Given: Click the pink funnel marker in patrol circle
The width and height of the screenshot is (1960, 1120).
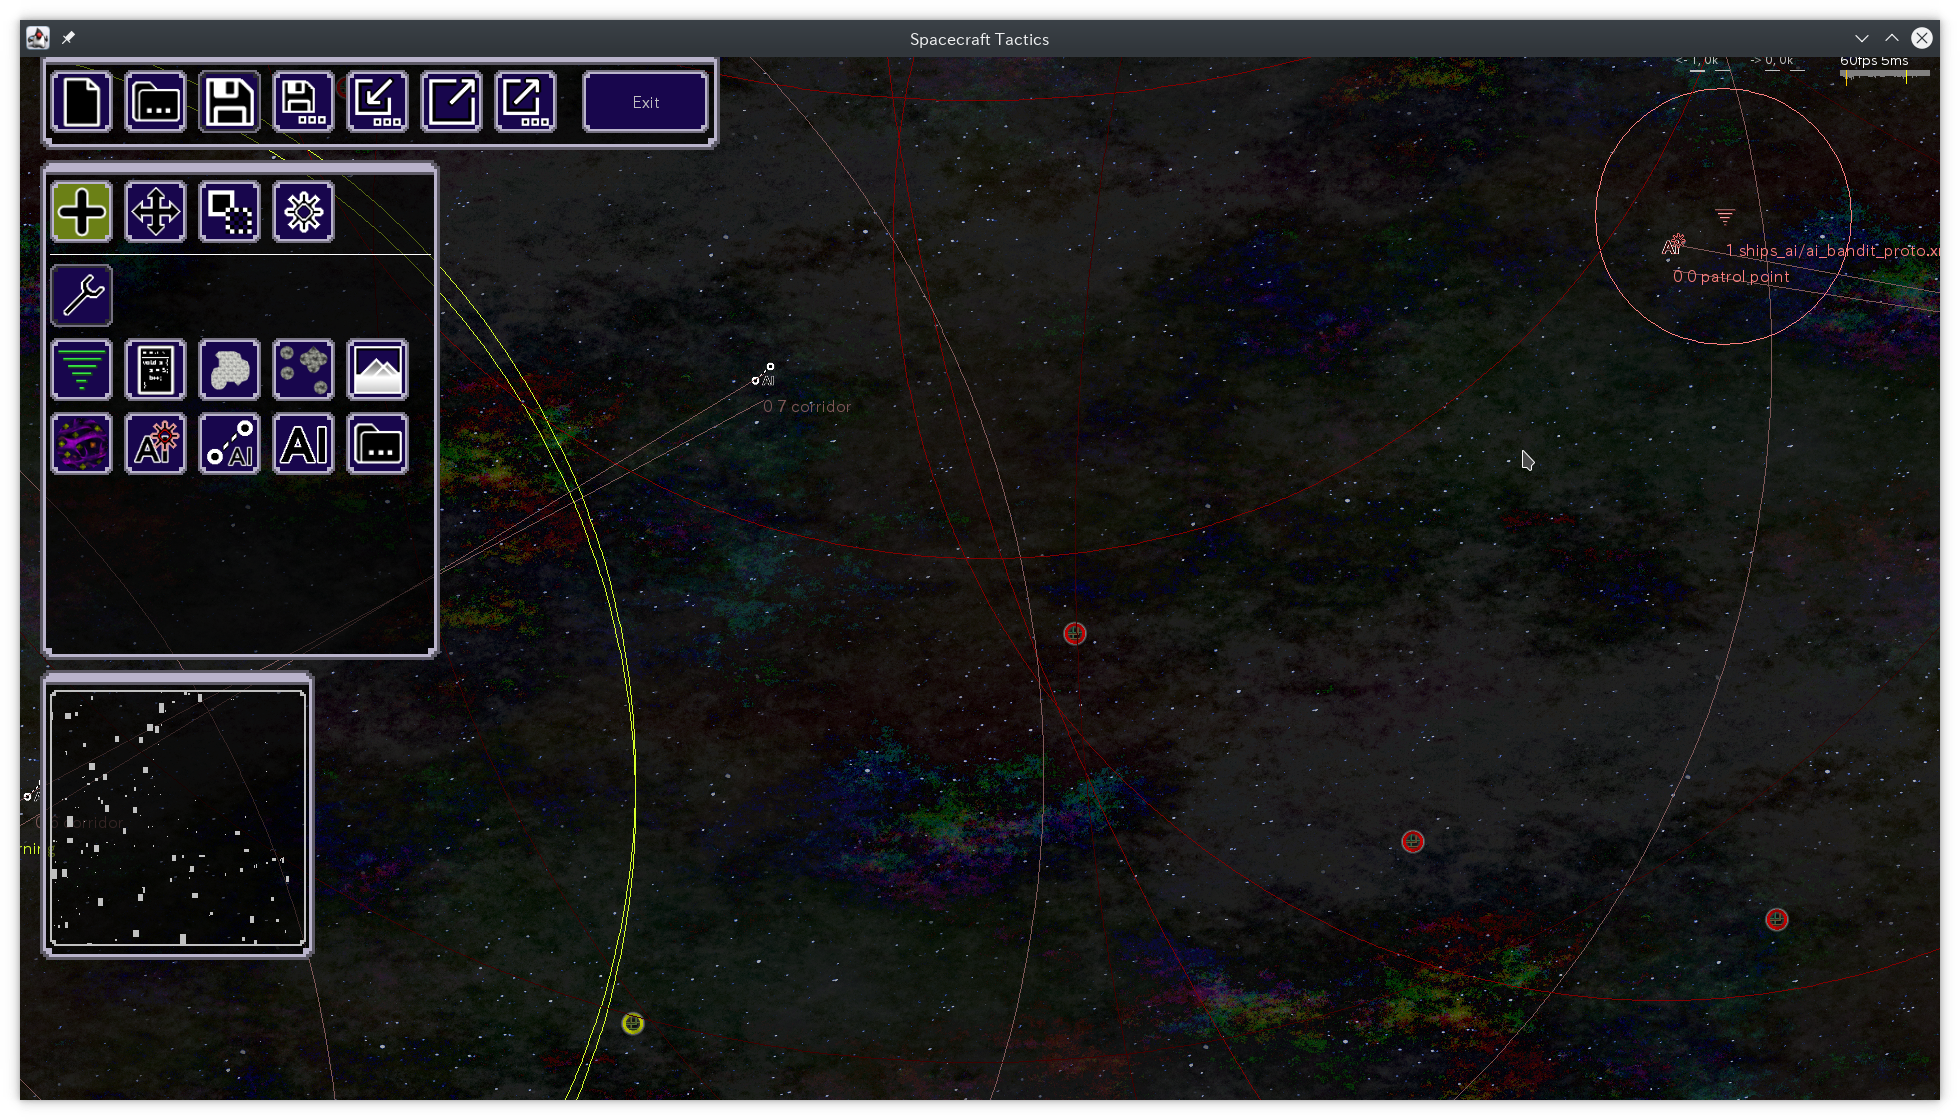Looking at the screenshot, I should pos(1725,216).
